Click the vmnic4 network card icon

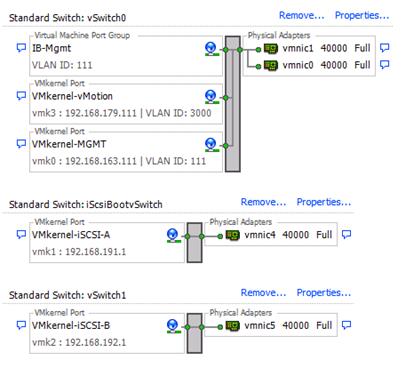tap(233, 235)
